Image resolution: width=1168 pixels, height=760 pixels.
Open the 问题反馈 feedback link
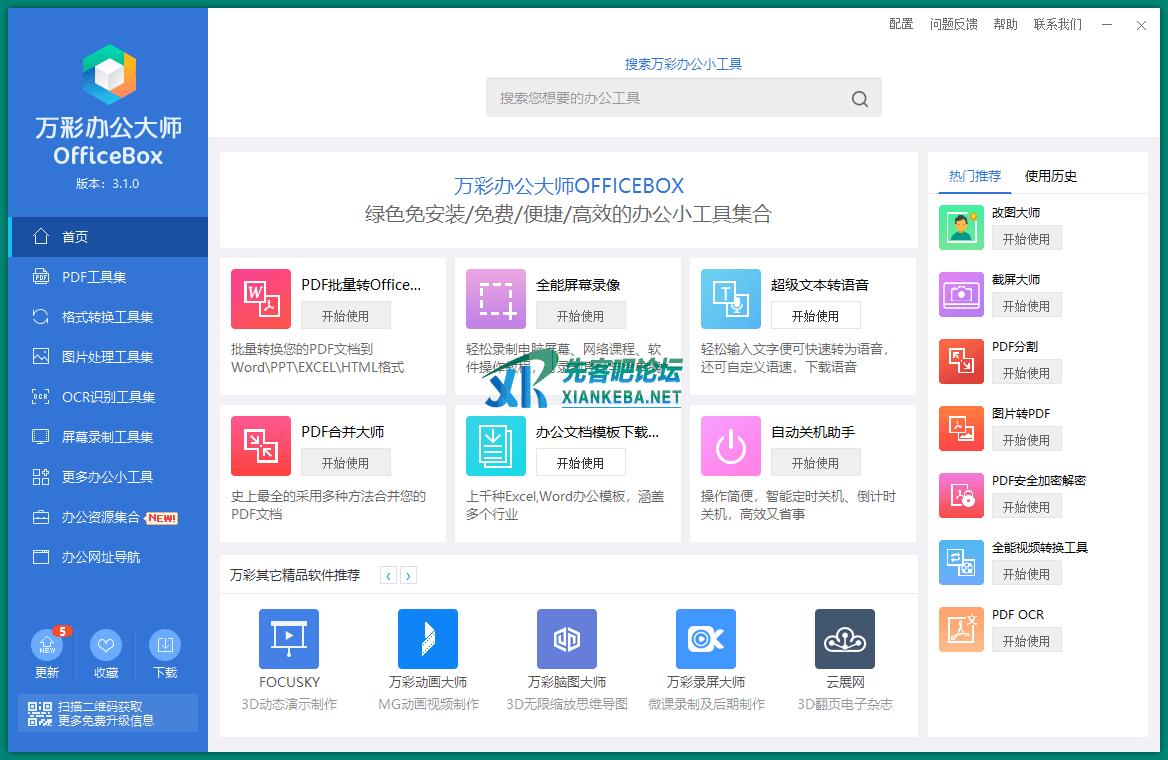[x=953, y=24]
